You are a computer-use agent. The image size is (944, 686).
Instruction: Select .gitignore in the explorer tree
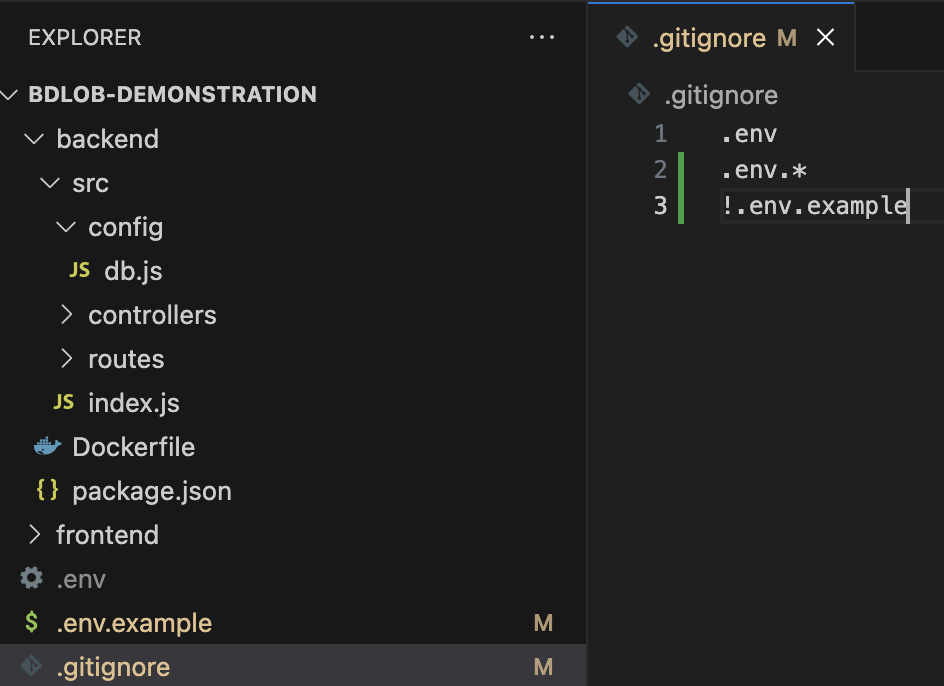(x=113, y=667)
